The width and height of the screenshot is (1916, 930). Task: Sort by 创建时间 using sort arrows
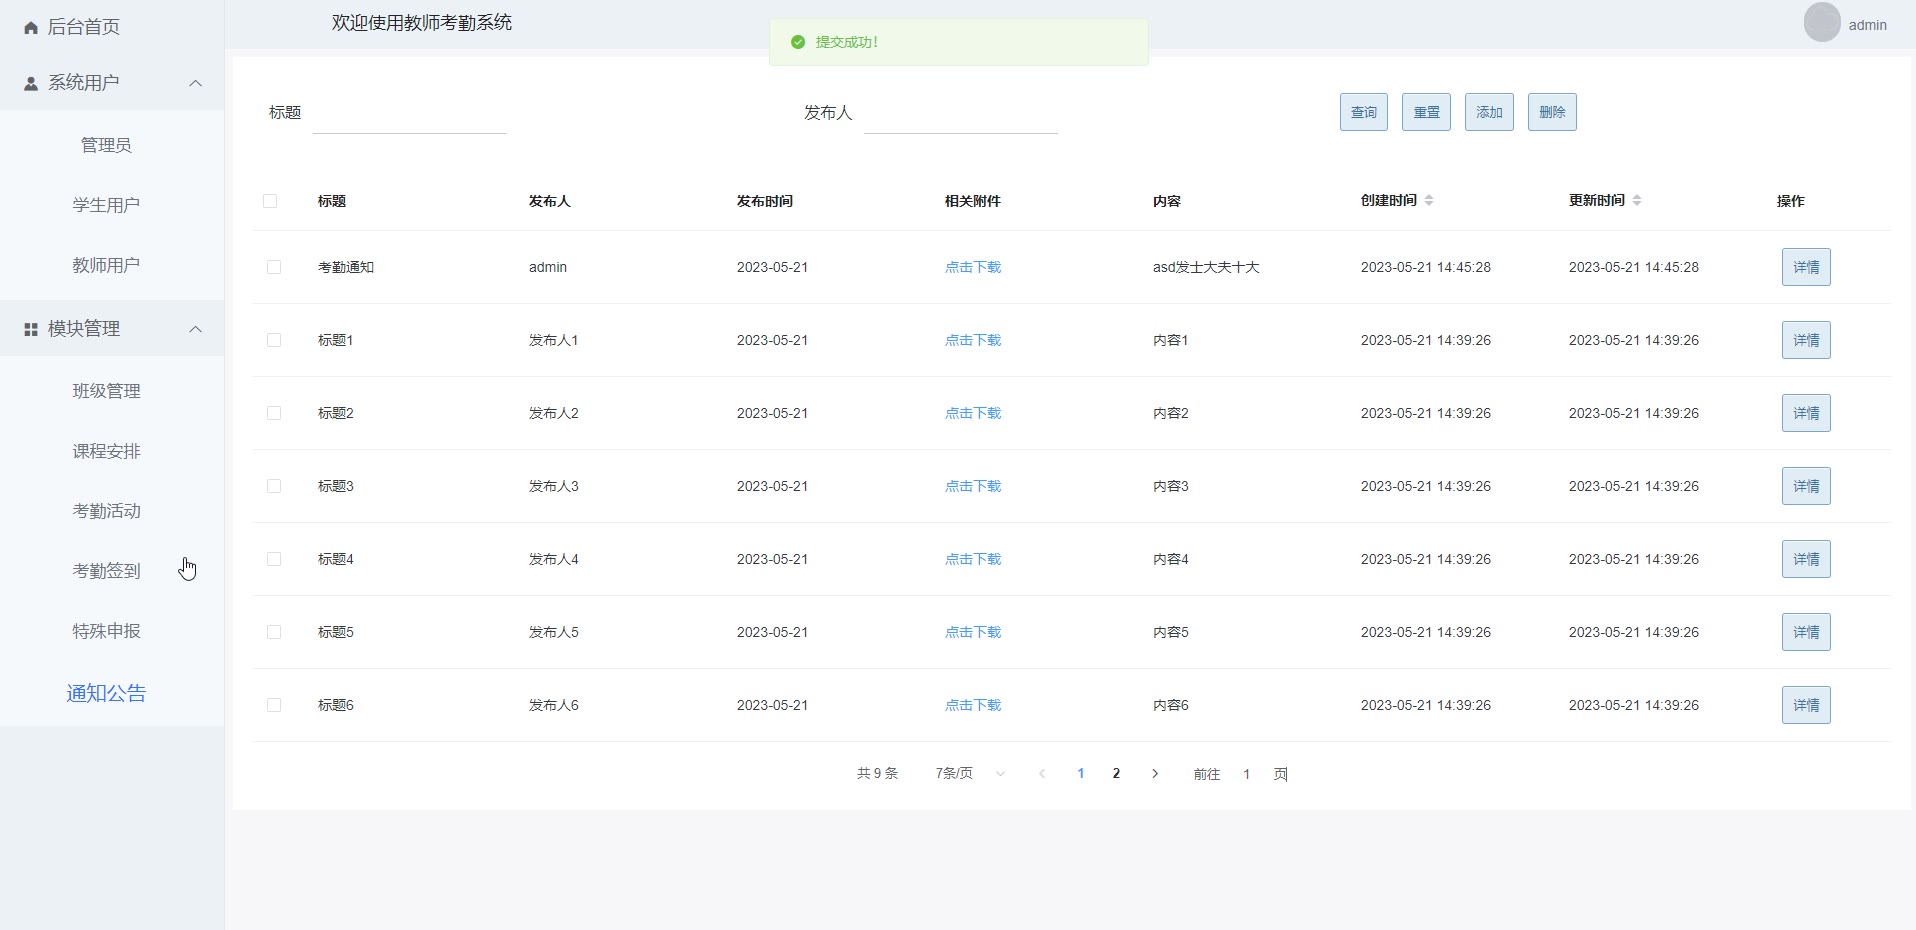click(x=1429, y=201)
